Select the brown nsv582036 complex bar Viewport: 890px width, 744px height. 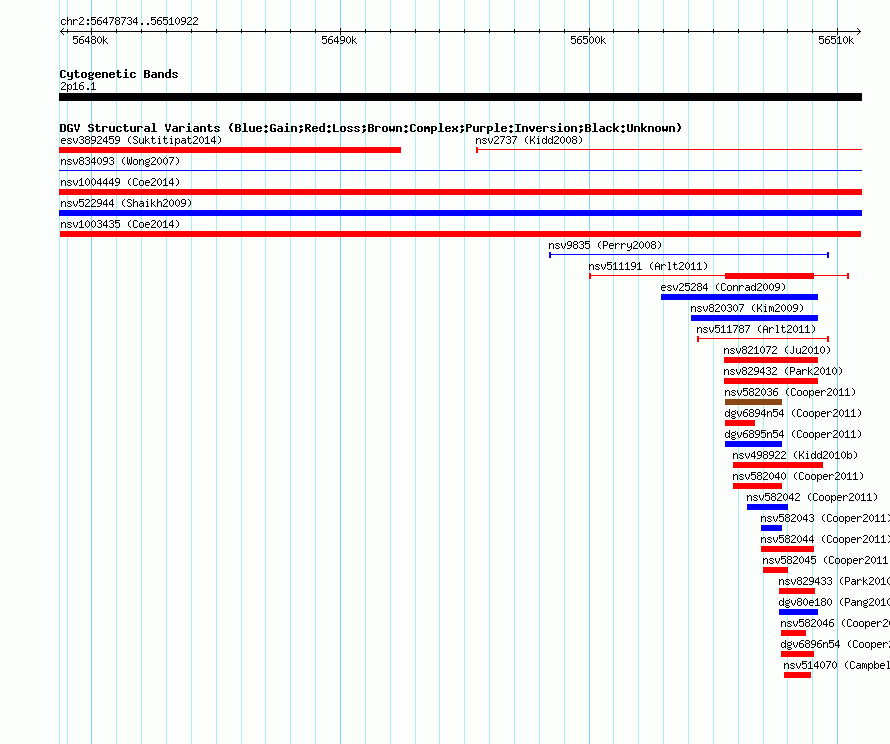click(753, 402)
